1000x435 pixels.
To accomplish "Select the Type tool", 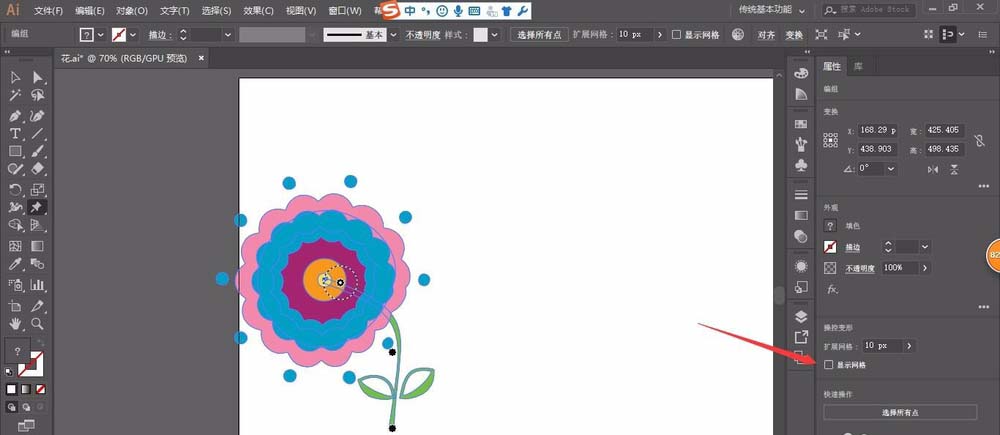I will (x=15, y=134).
